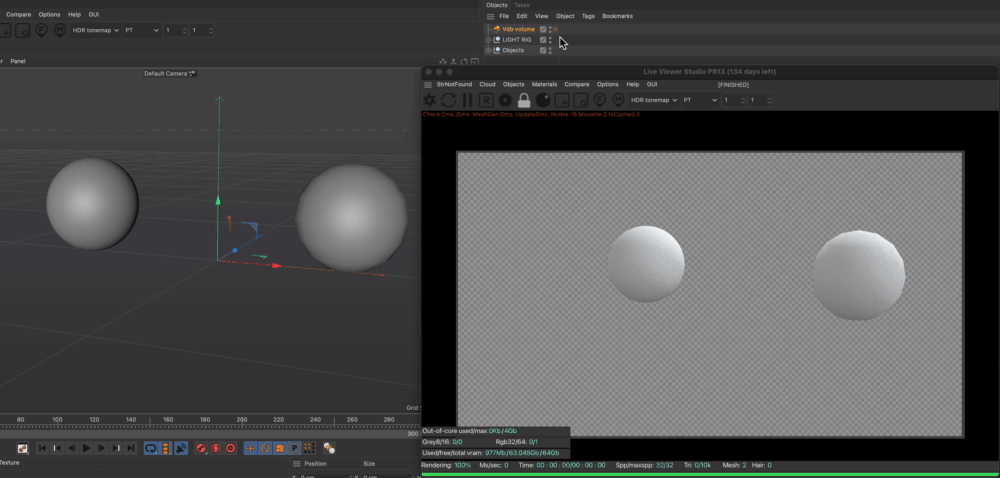Toggle the Vdb volume enable checkbox
Screen dimensions: 1000x478
pos(543,30)
